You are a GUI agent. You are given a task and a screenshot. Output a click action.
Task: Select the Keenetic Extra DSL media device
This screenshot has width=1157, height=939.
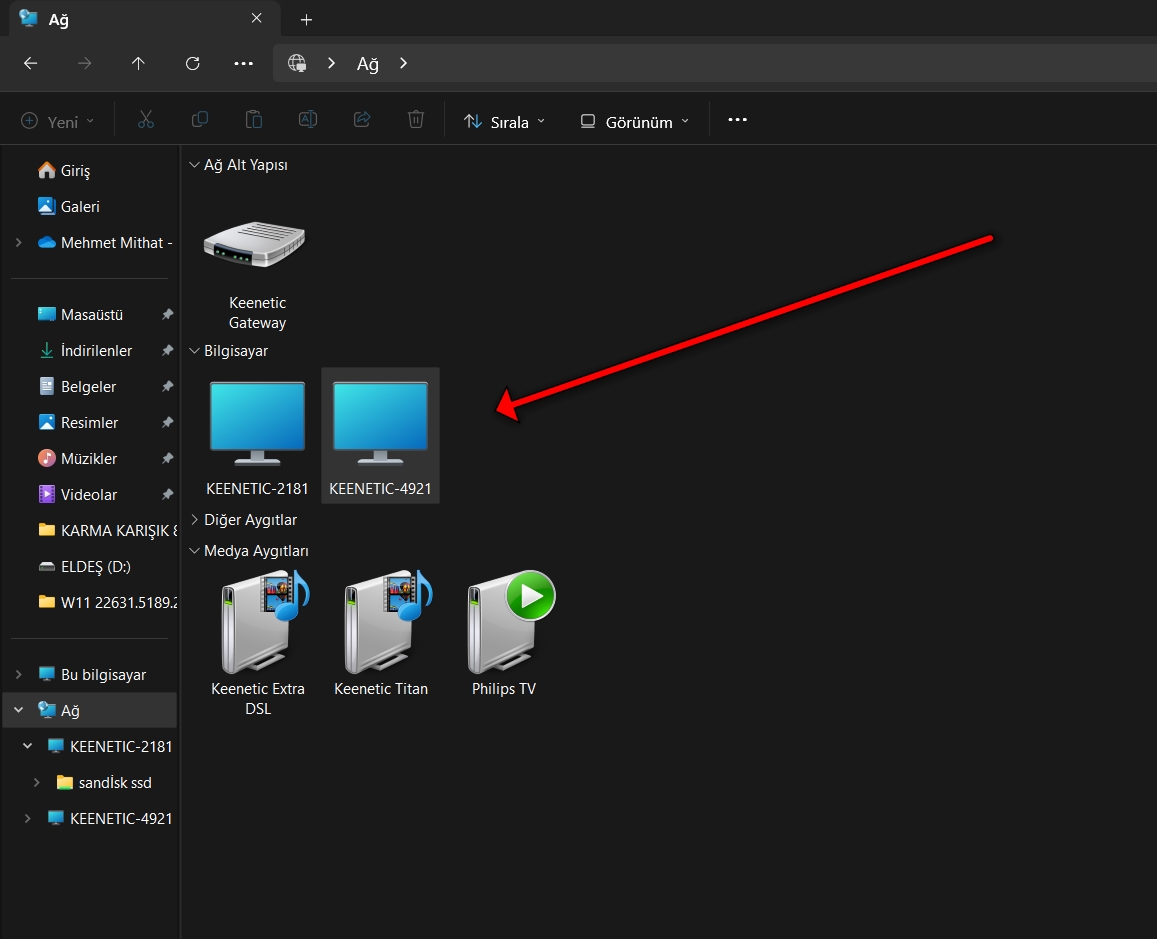click(258, 642)
